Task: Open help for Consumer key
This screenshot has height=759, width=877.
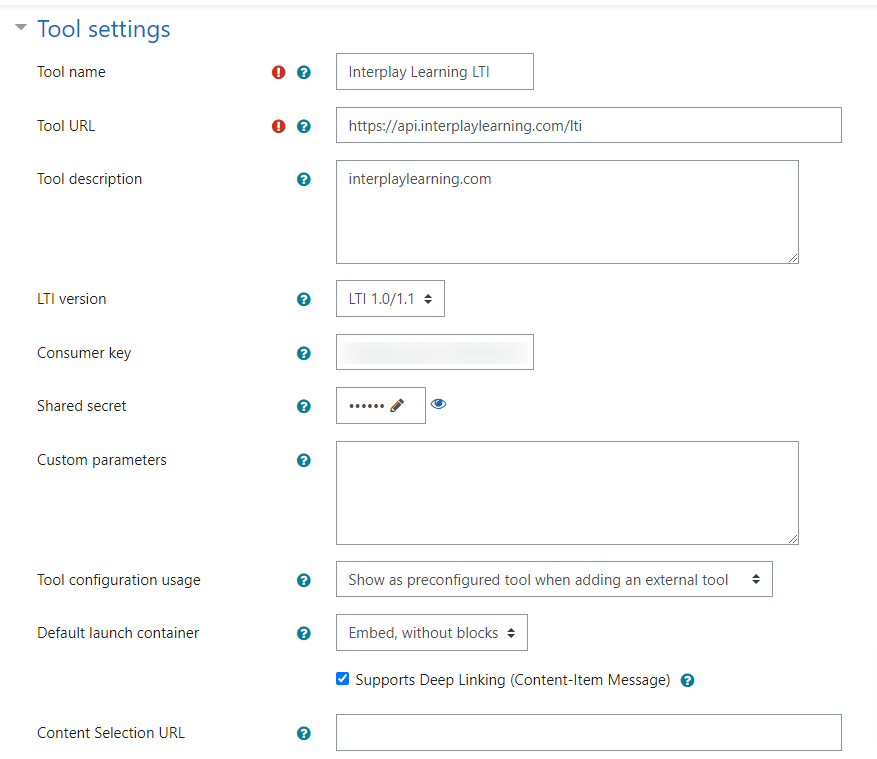Action: 304,353
